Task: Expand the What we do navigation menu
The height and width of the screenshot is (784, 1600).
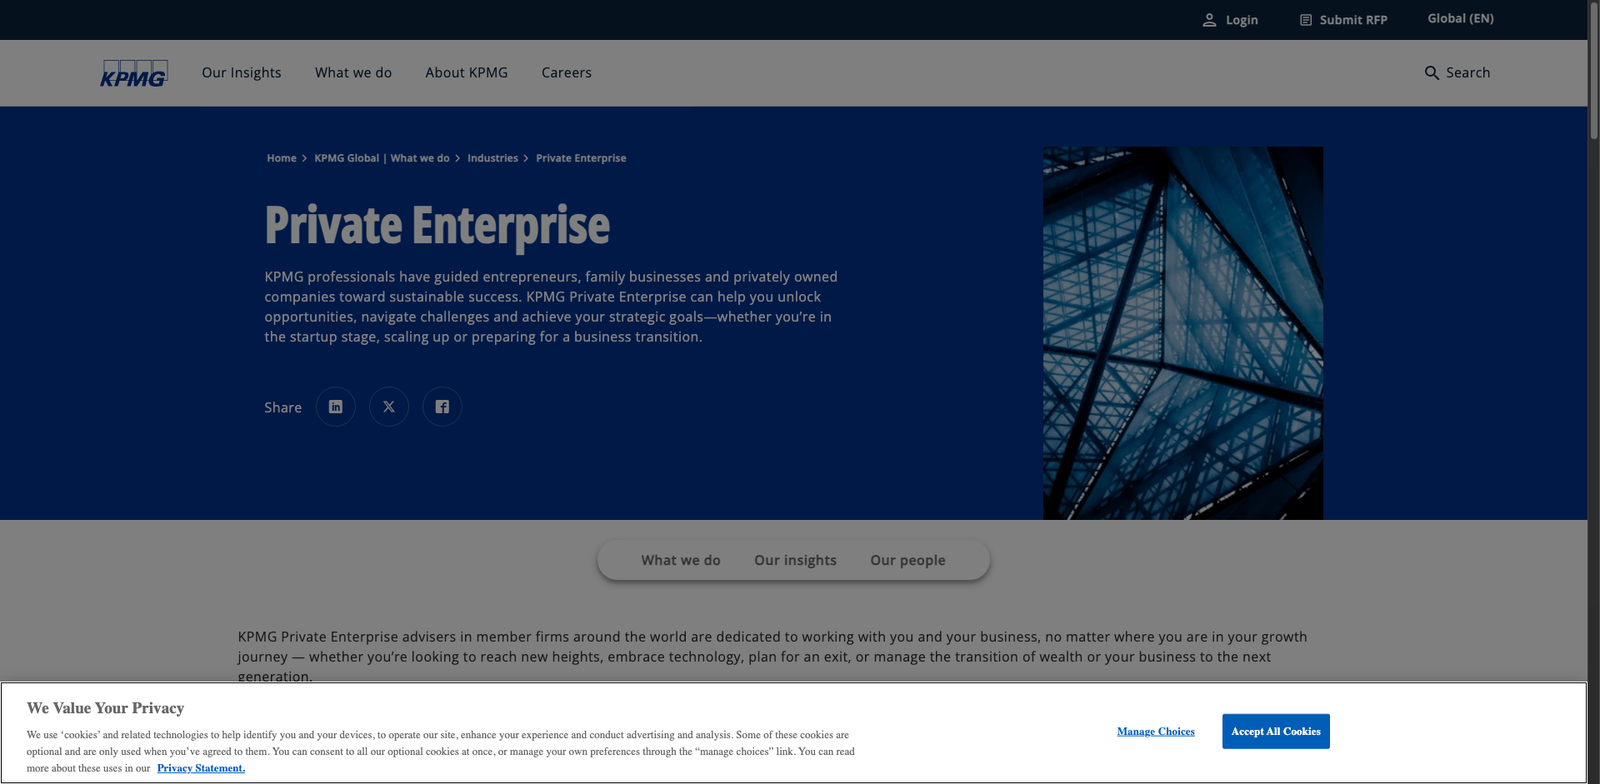Action: (x=353, y=73)
